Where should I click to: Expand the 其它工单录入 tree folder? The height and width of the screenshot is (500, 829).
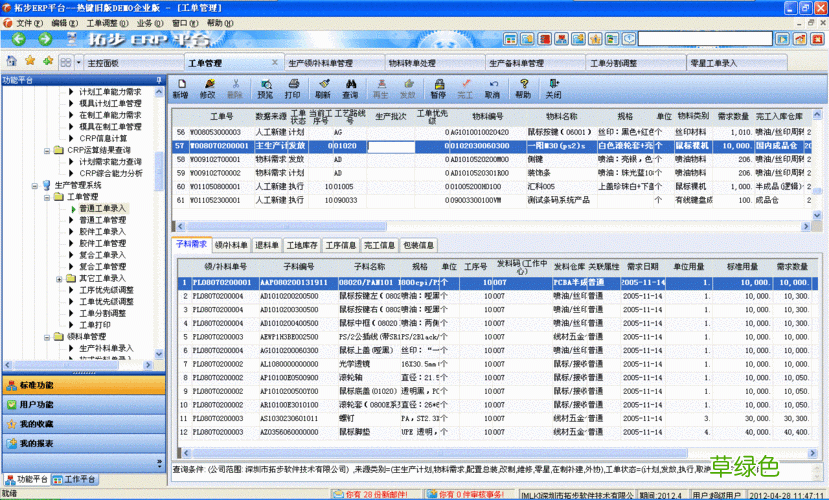[x=58, y=278]
